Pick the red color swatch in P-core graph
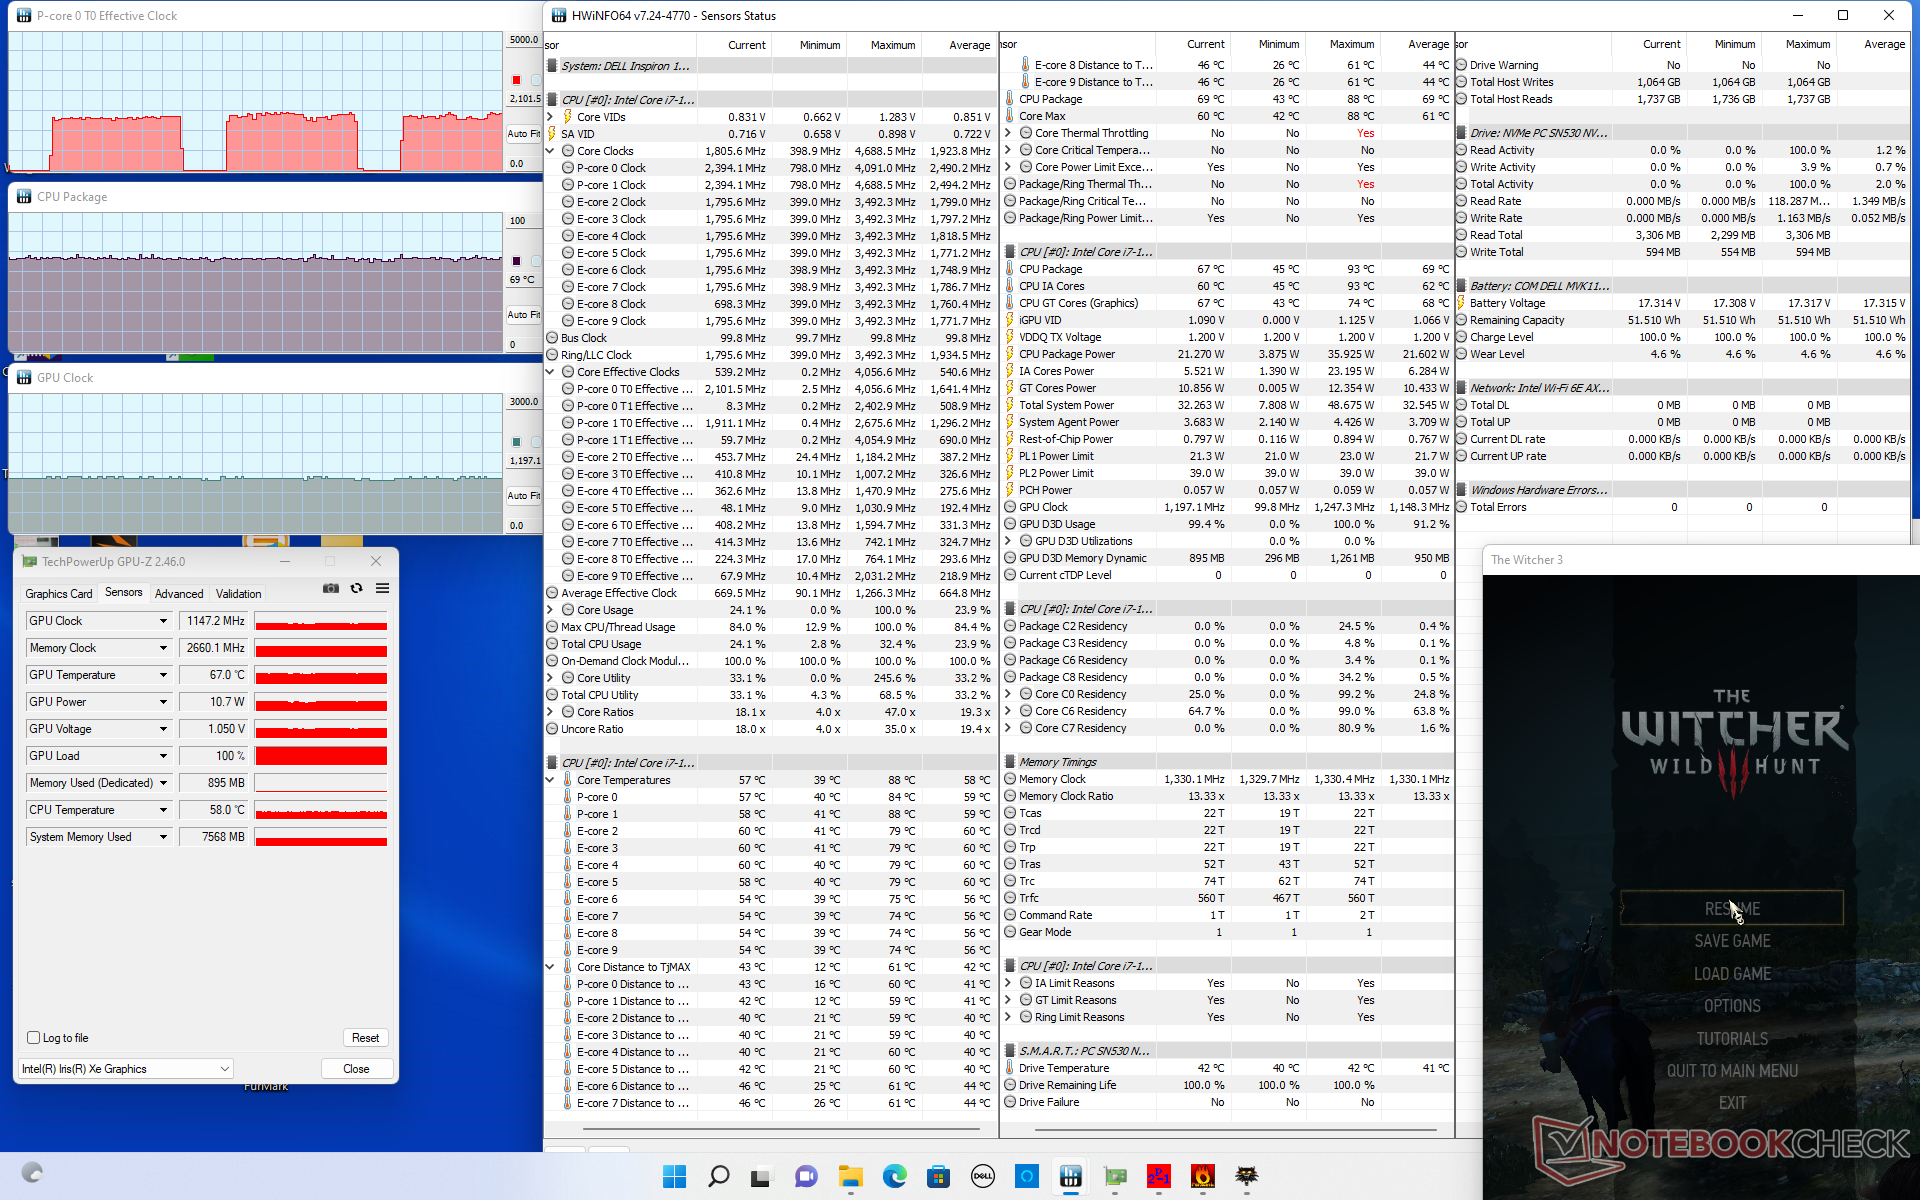The image size is (1920, 1200). [x=516, y=80]
